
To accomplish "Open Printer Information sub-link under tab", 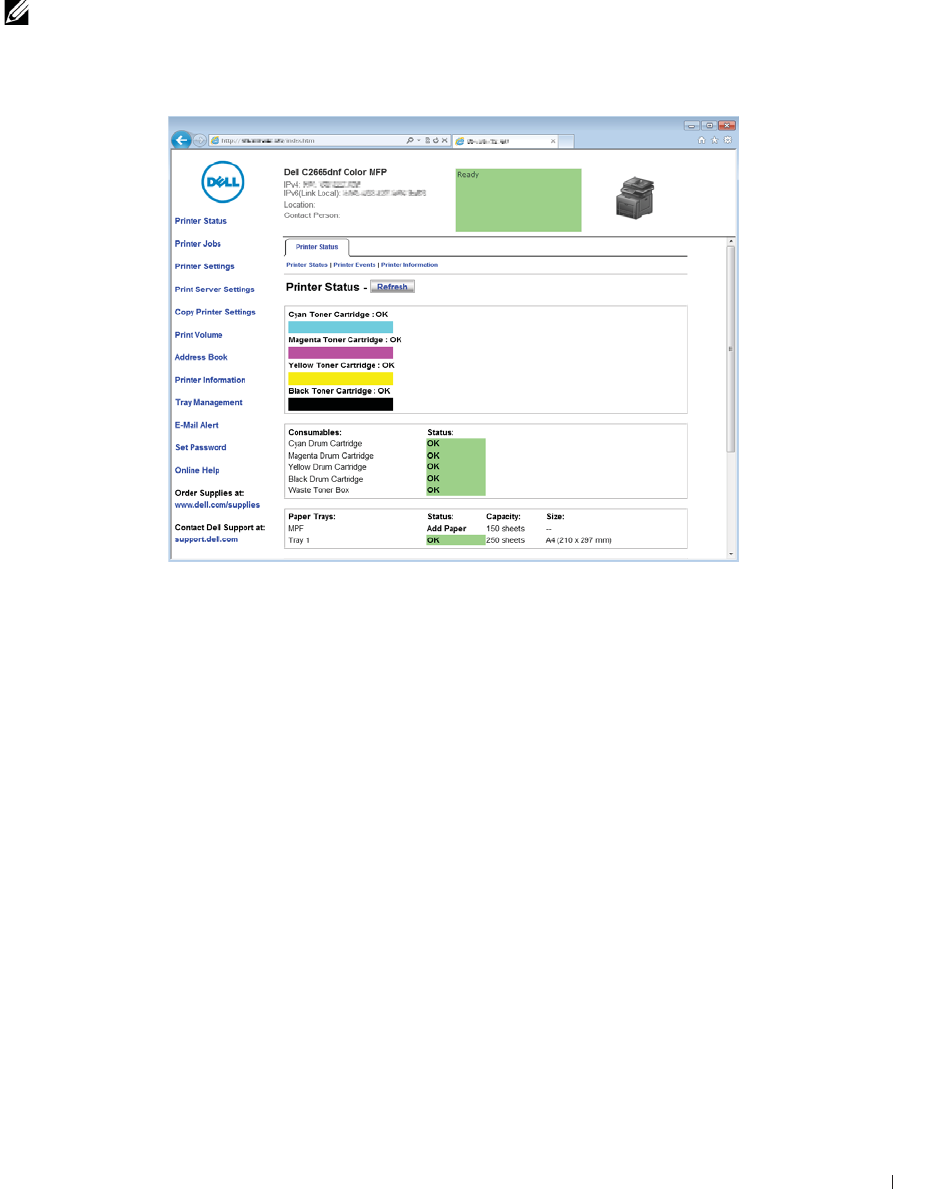I will [409, 265].
